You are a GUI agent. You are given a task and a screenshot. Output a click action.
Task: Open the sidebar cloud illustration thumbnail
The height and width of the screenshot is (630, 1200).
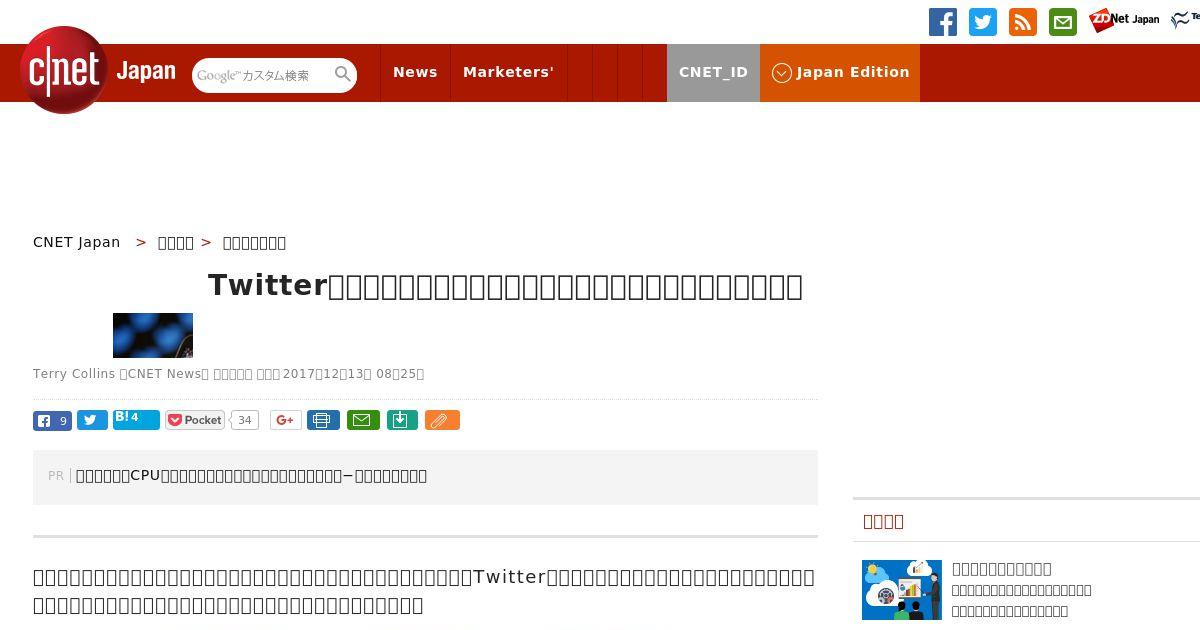[x=902, y=590]
